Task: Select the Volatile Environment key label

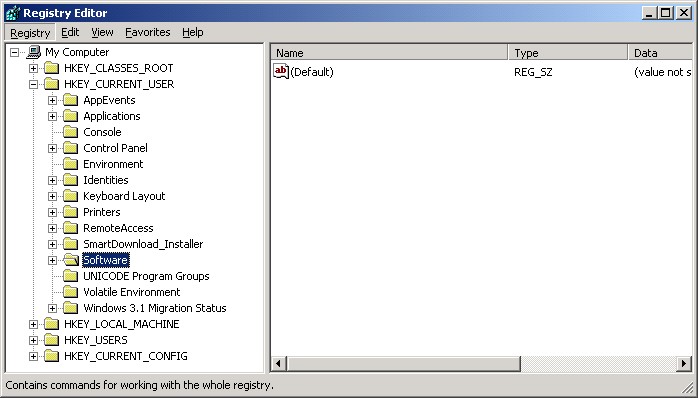Action: (x=132, y=292)
